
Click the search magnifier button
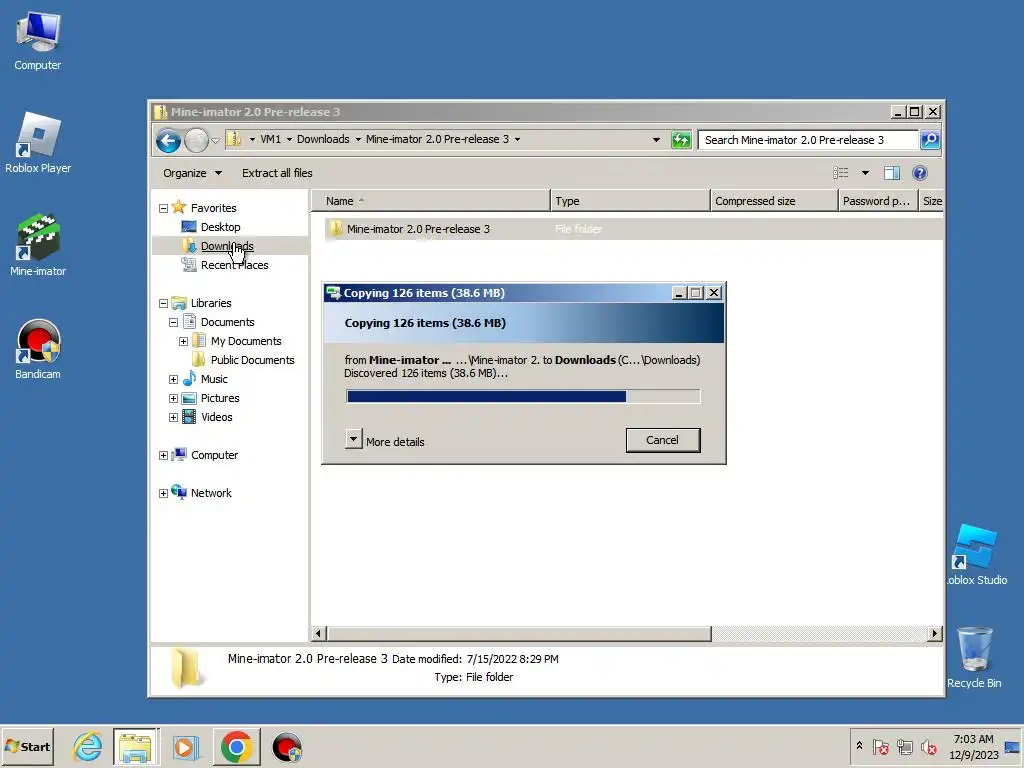coord(930,139)
